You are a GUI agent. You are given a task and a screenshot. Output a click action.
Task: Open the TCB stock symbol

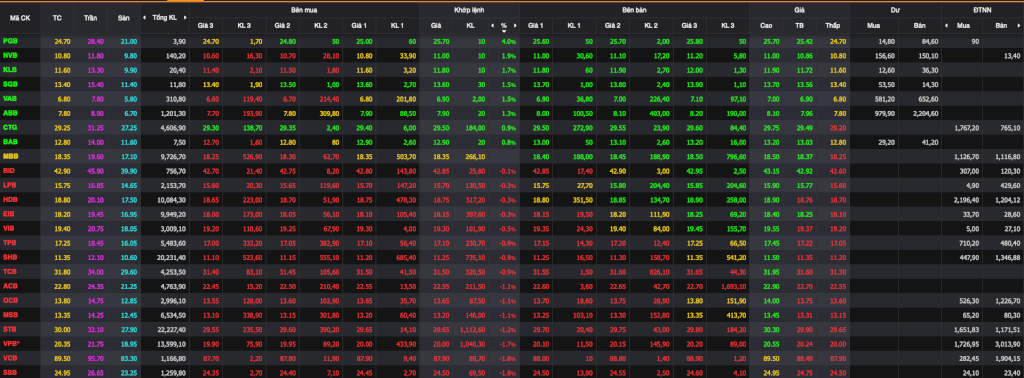tap(10, 271)
